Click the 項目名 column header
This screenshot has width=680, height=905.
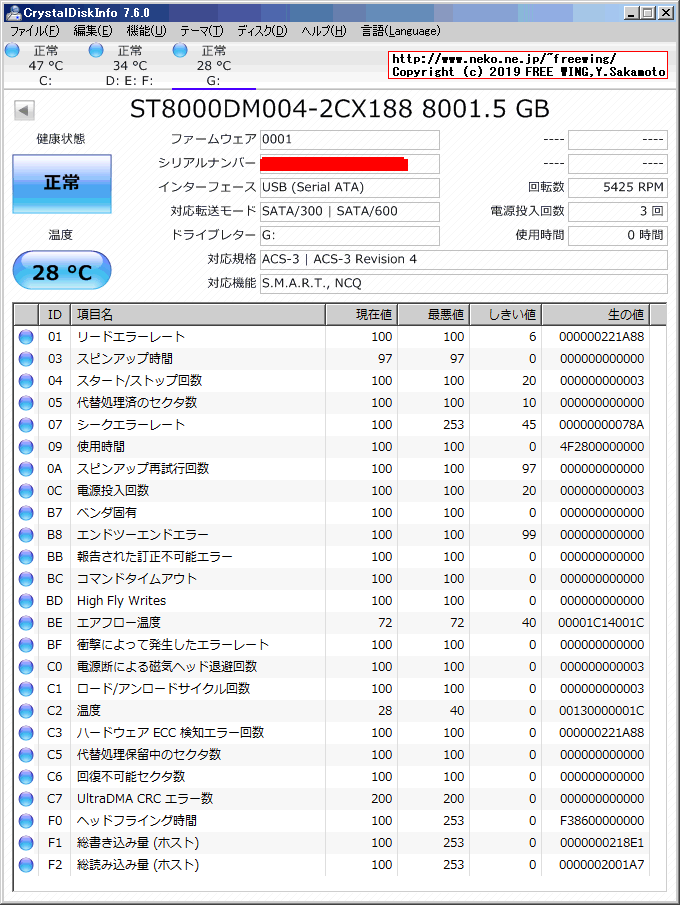[x=197, y=315]
